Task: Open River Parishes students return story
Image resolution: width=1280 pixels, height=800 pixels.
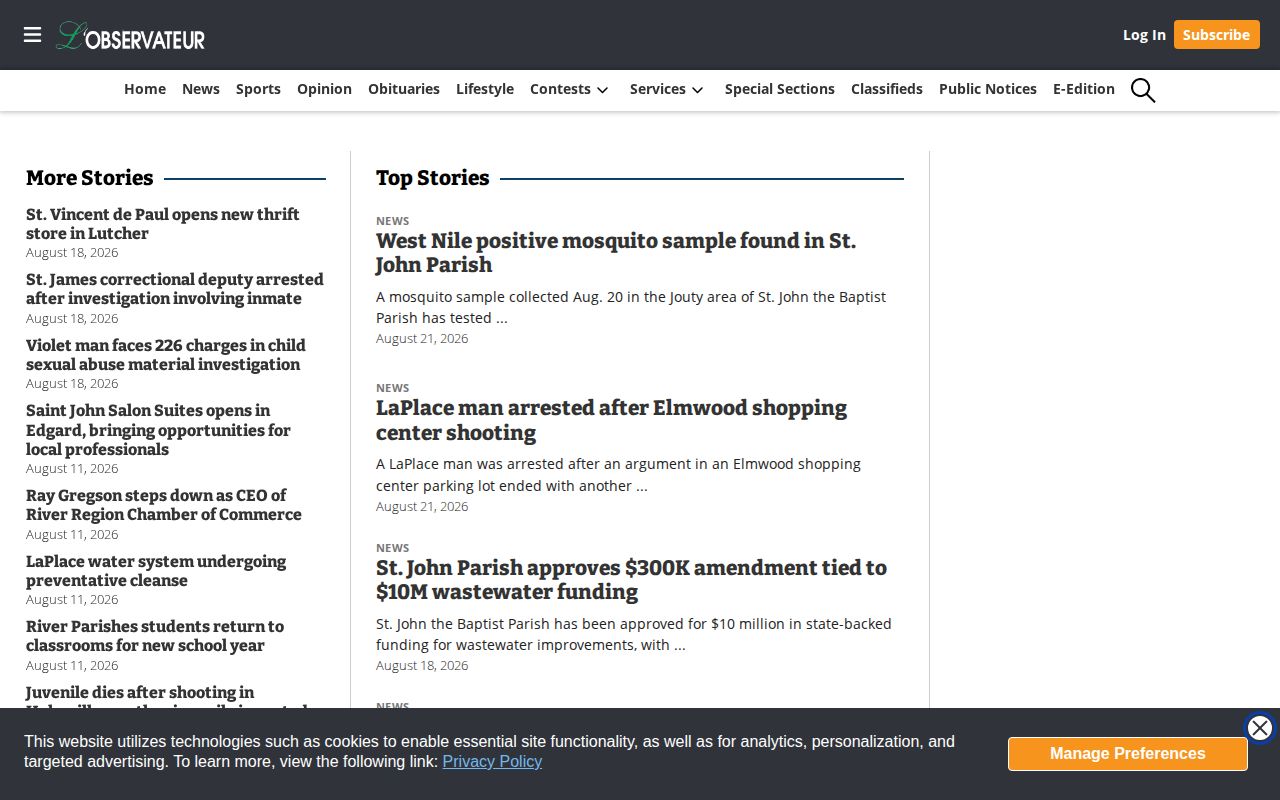Action: 155,636
